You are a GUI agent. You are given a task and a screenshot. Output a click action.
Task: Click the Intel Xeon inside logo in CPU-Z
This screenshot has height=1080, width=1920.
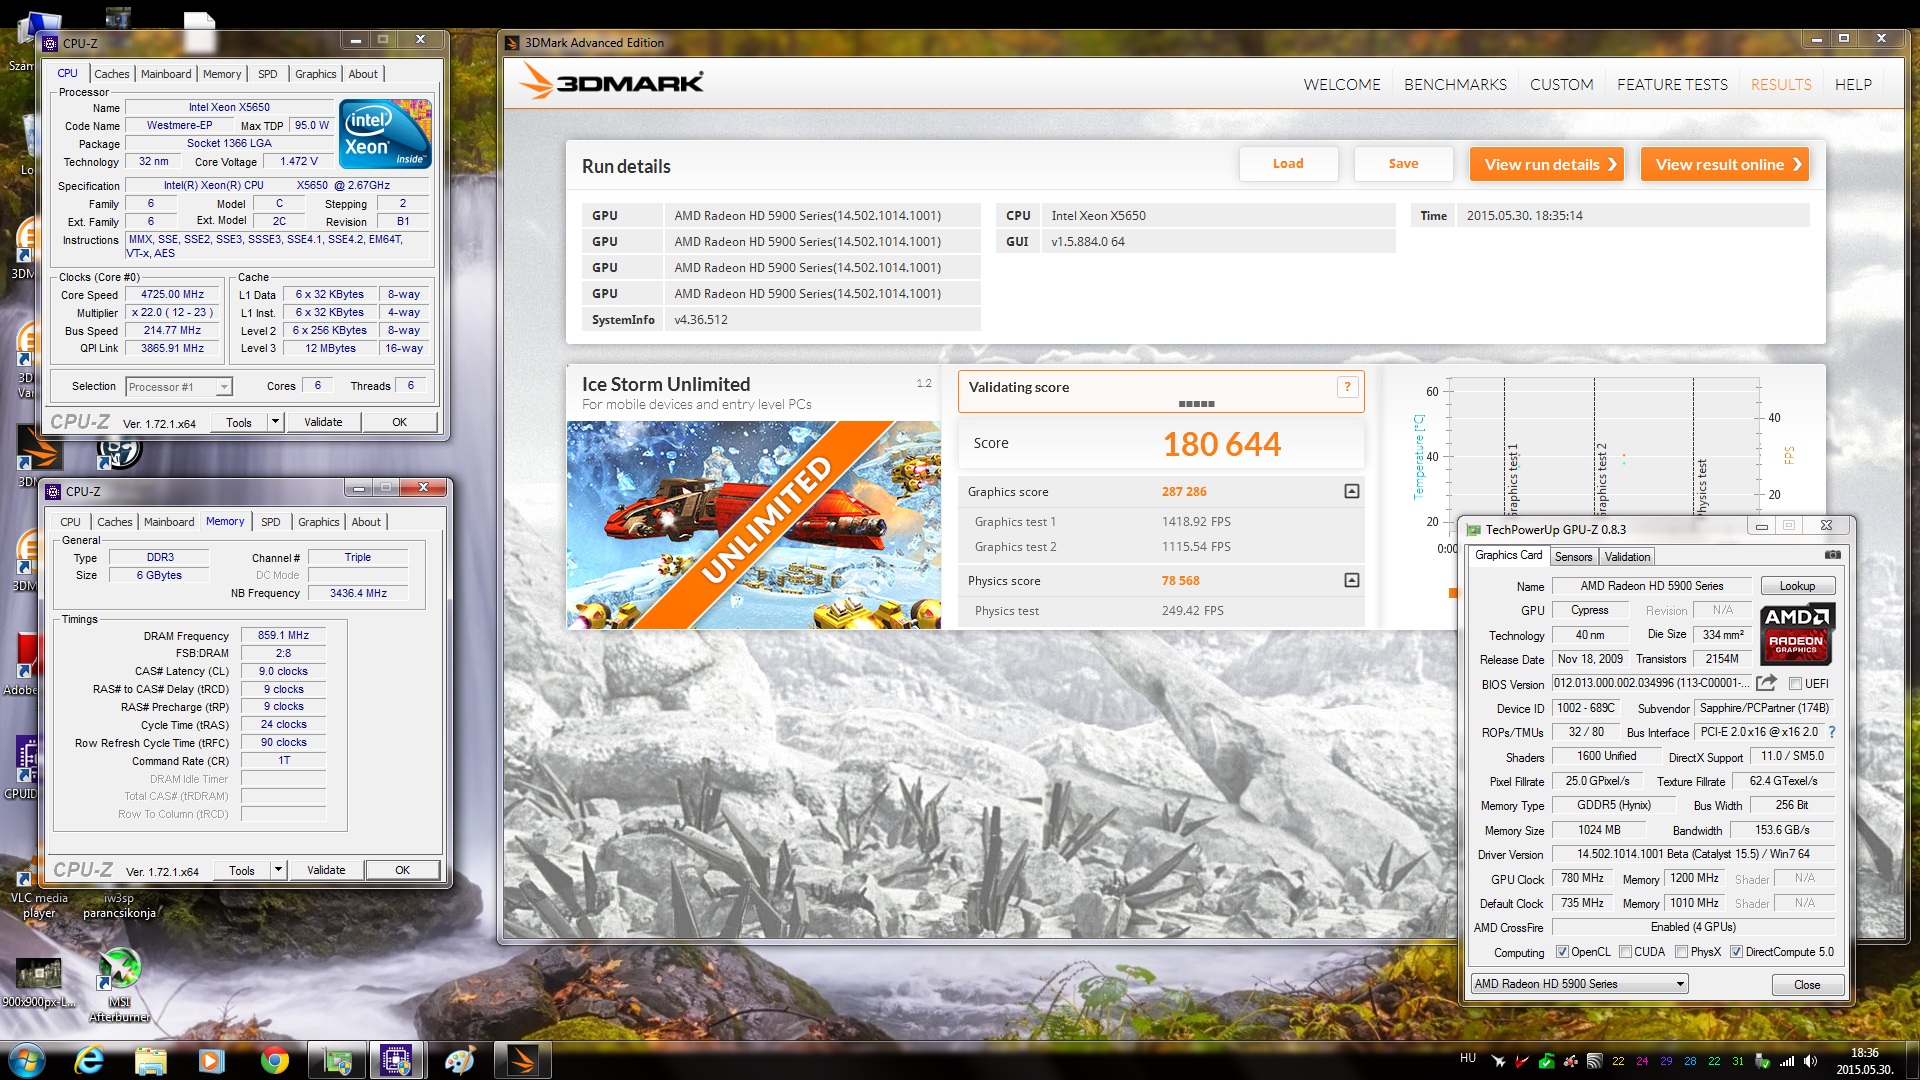pyautogui.click(x=385, y=134)
